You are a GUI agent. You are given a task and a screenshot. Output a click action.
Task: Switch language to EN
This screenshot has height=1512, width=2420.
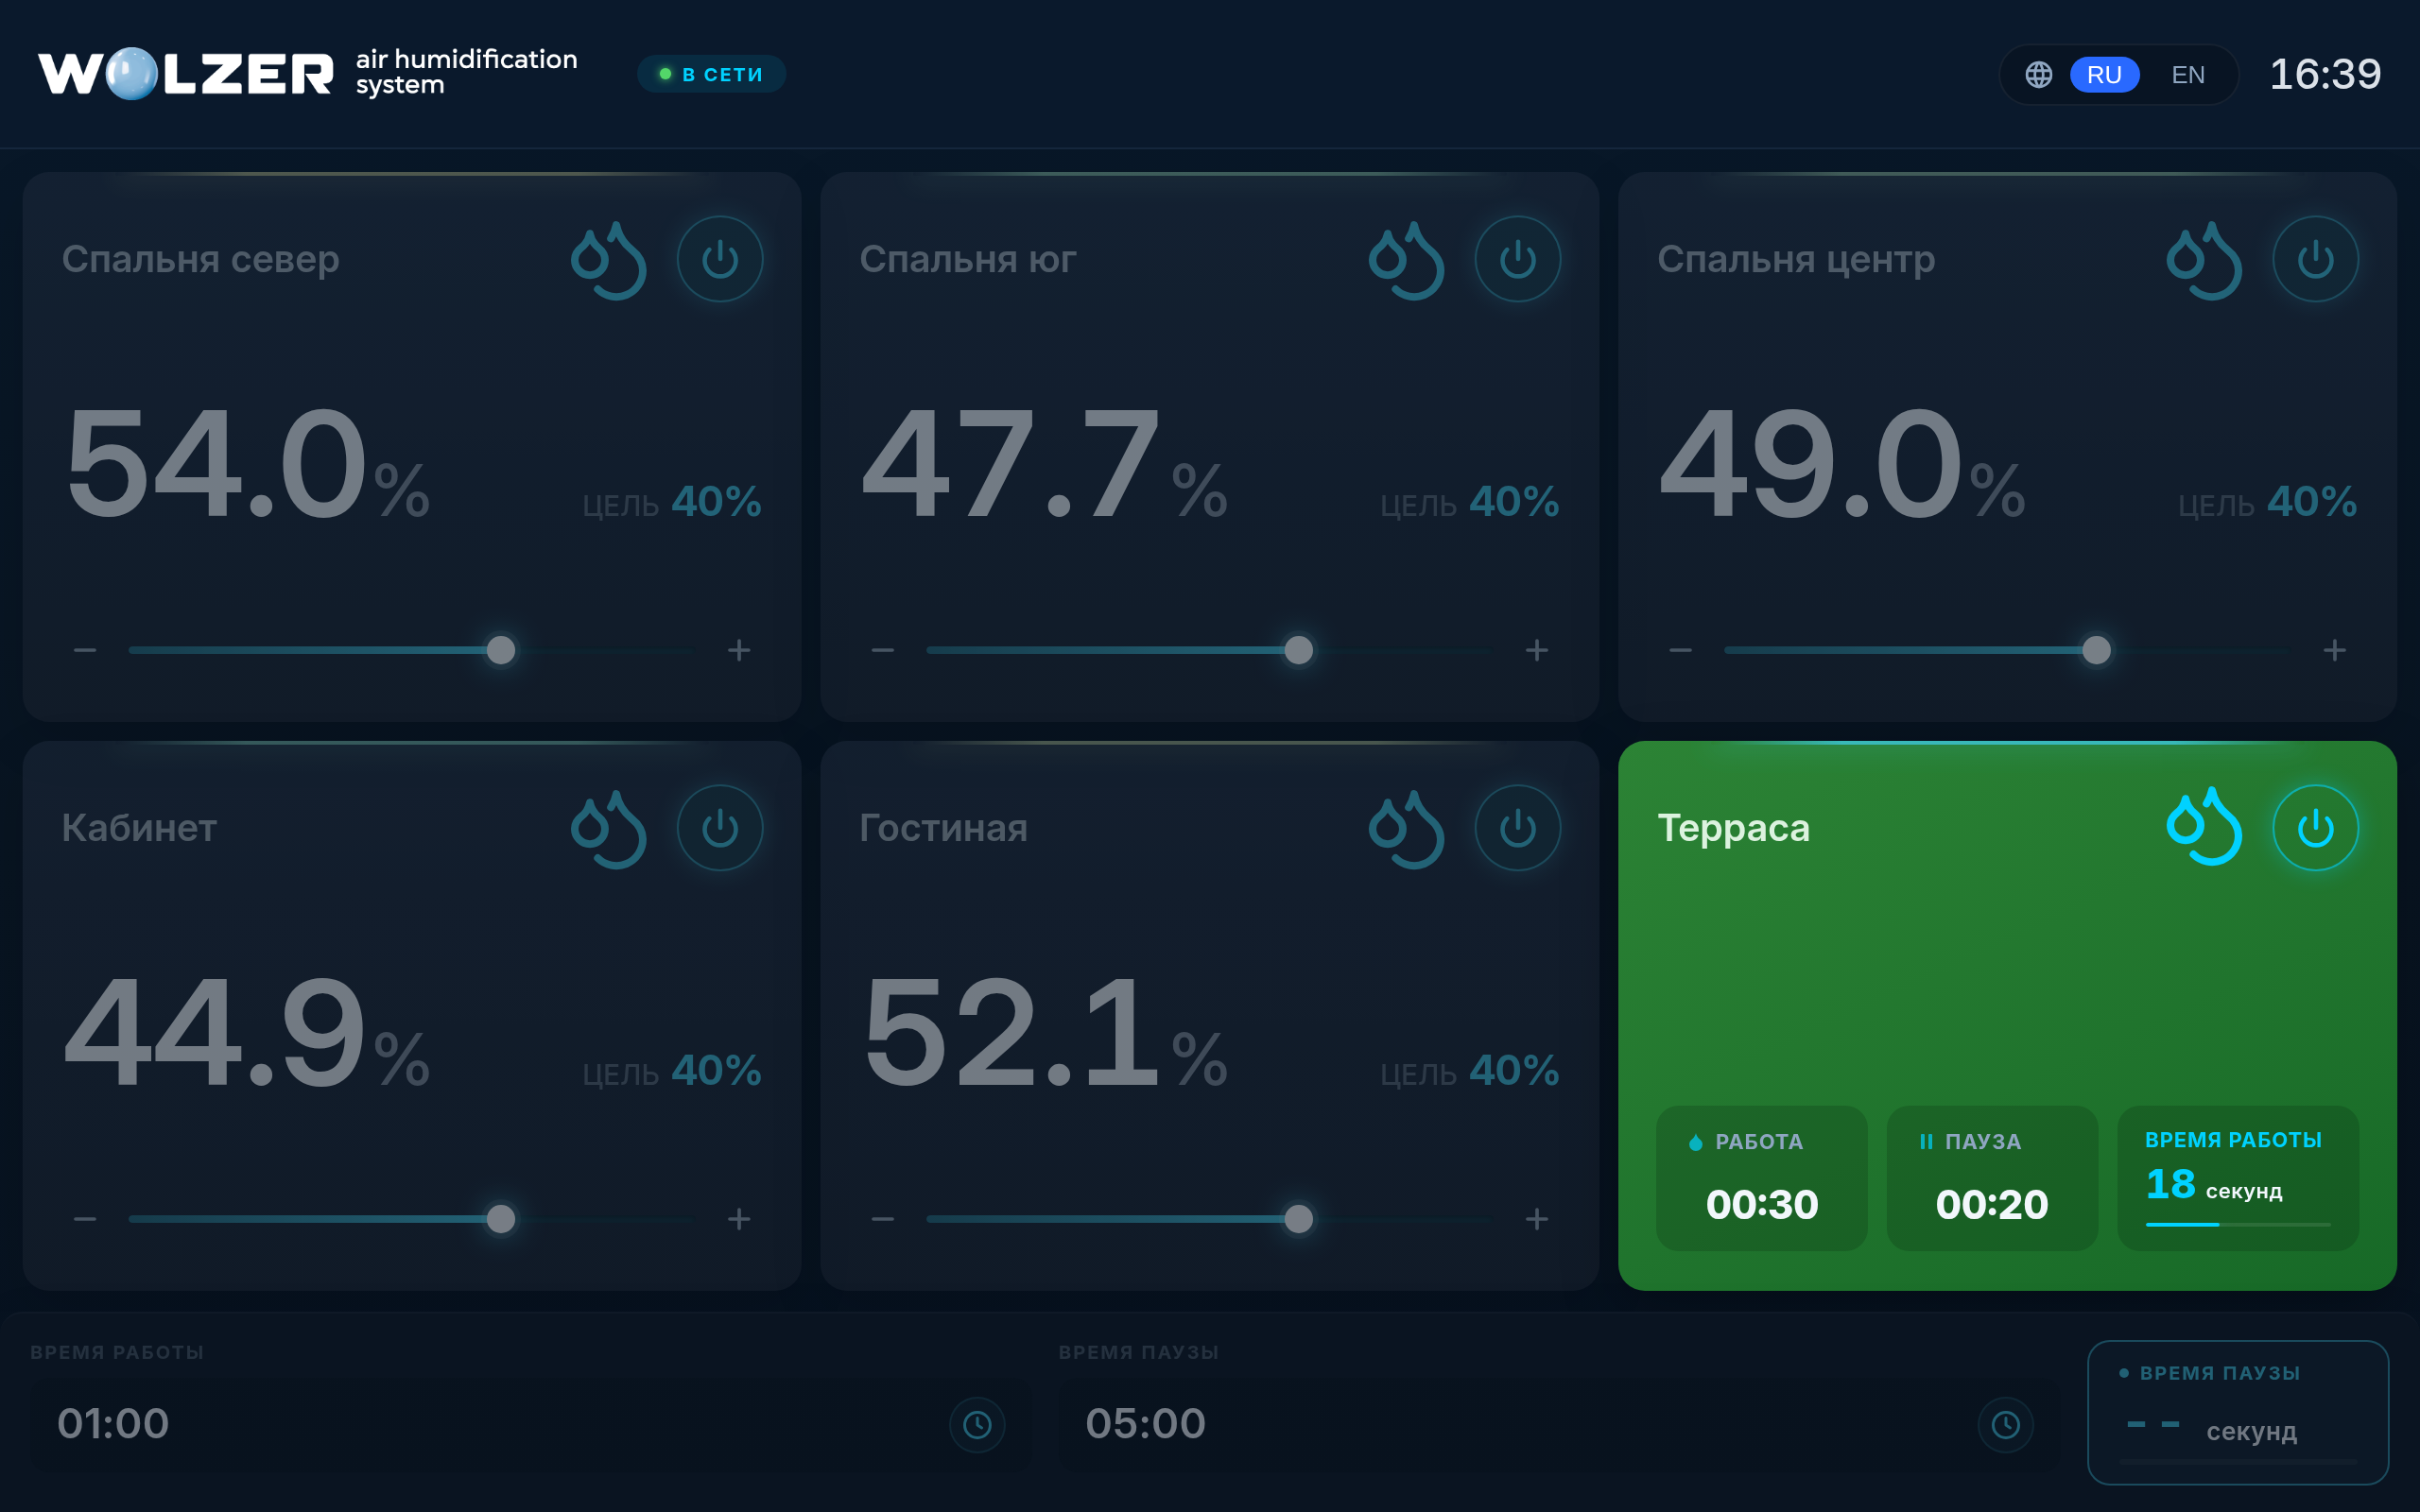pyautogui.click(x=2188, y=75)
